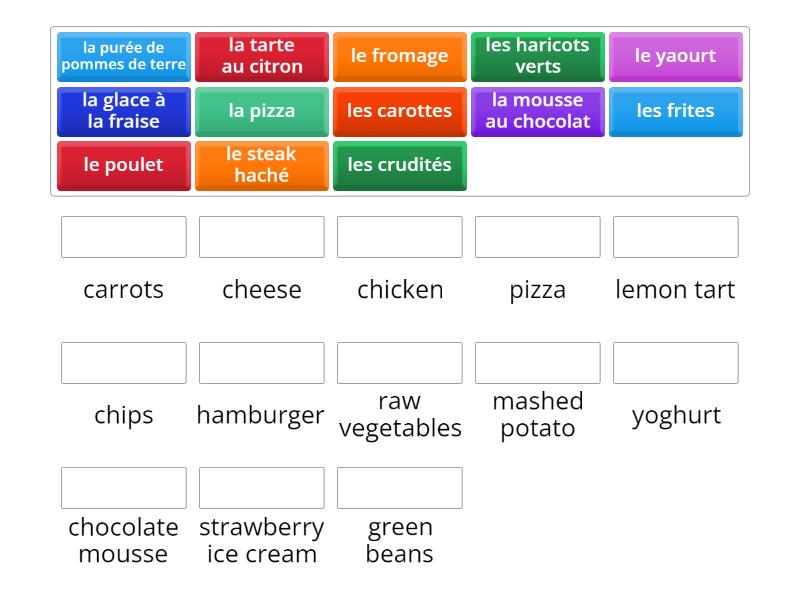This screenshot has height=600, width=800.
Task: Click the 'les frites' tile
Action: coord(676,111)
